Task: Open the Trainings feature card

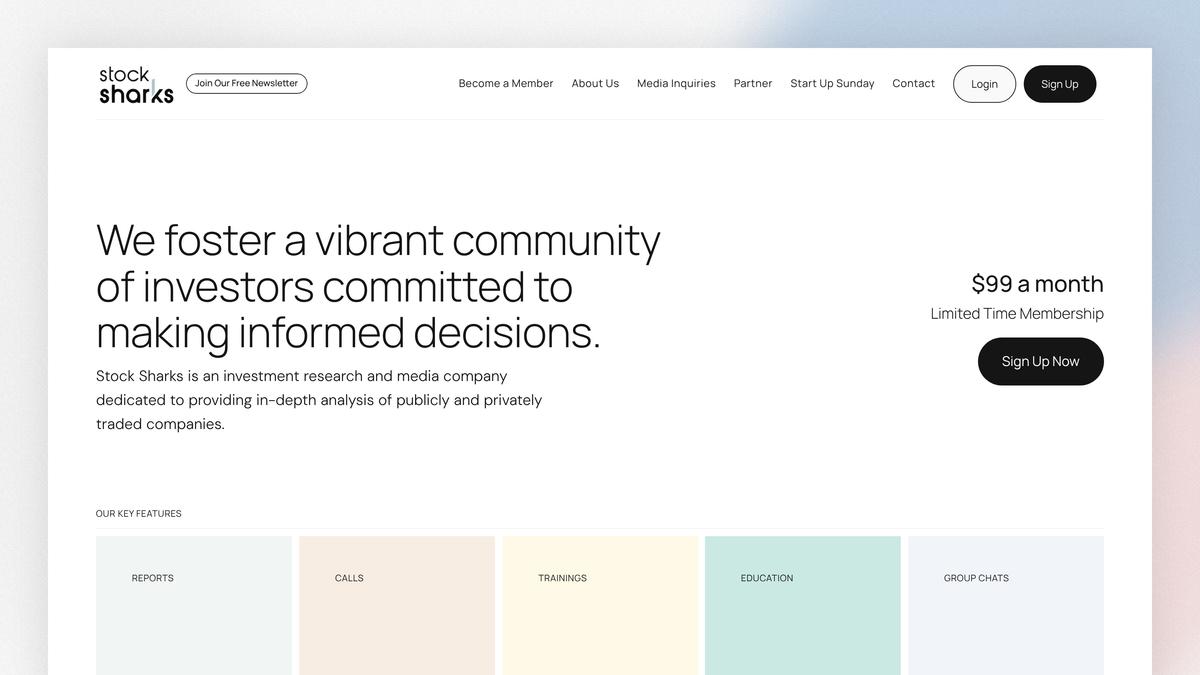Action: tap(600, 605)
